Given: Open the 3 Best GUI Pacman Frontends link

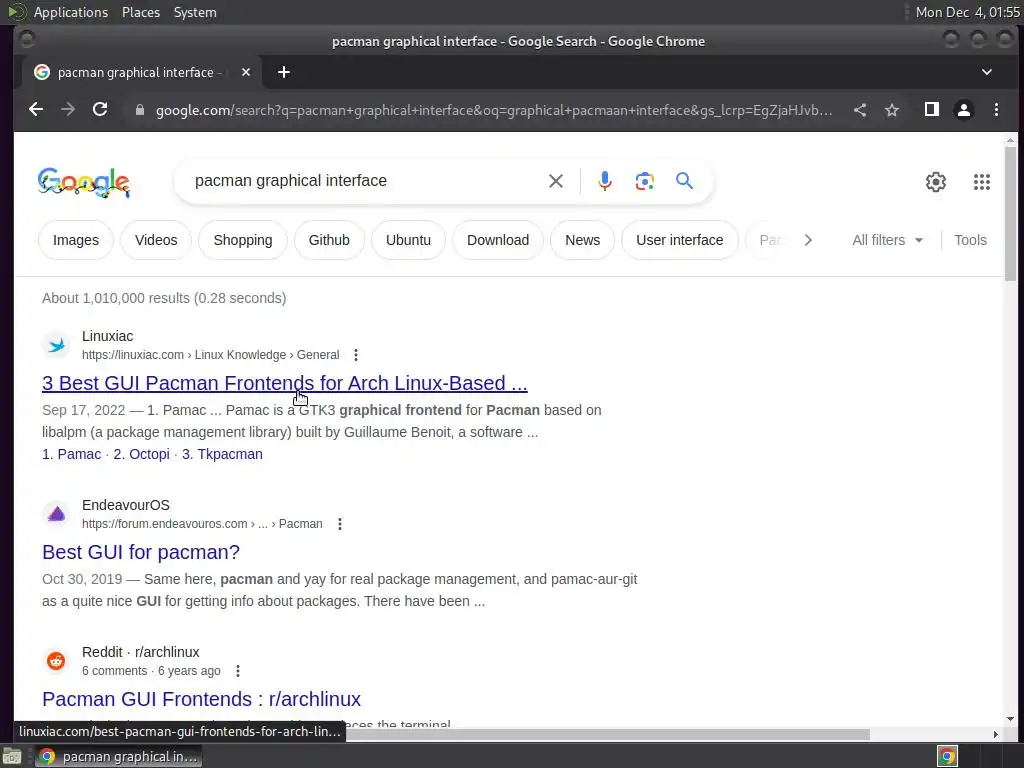Looking at the screenshot, I should pos(285,383).
